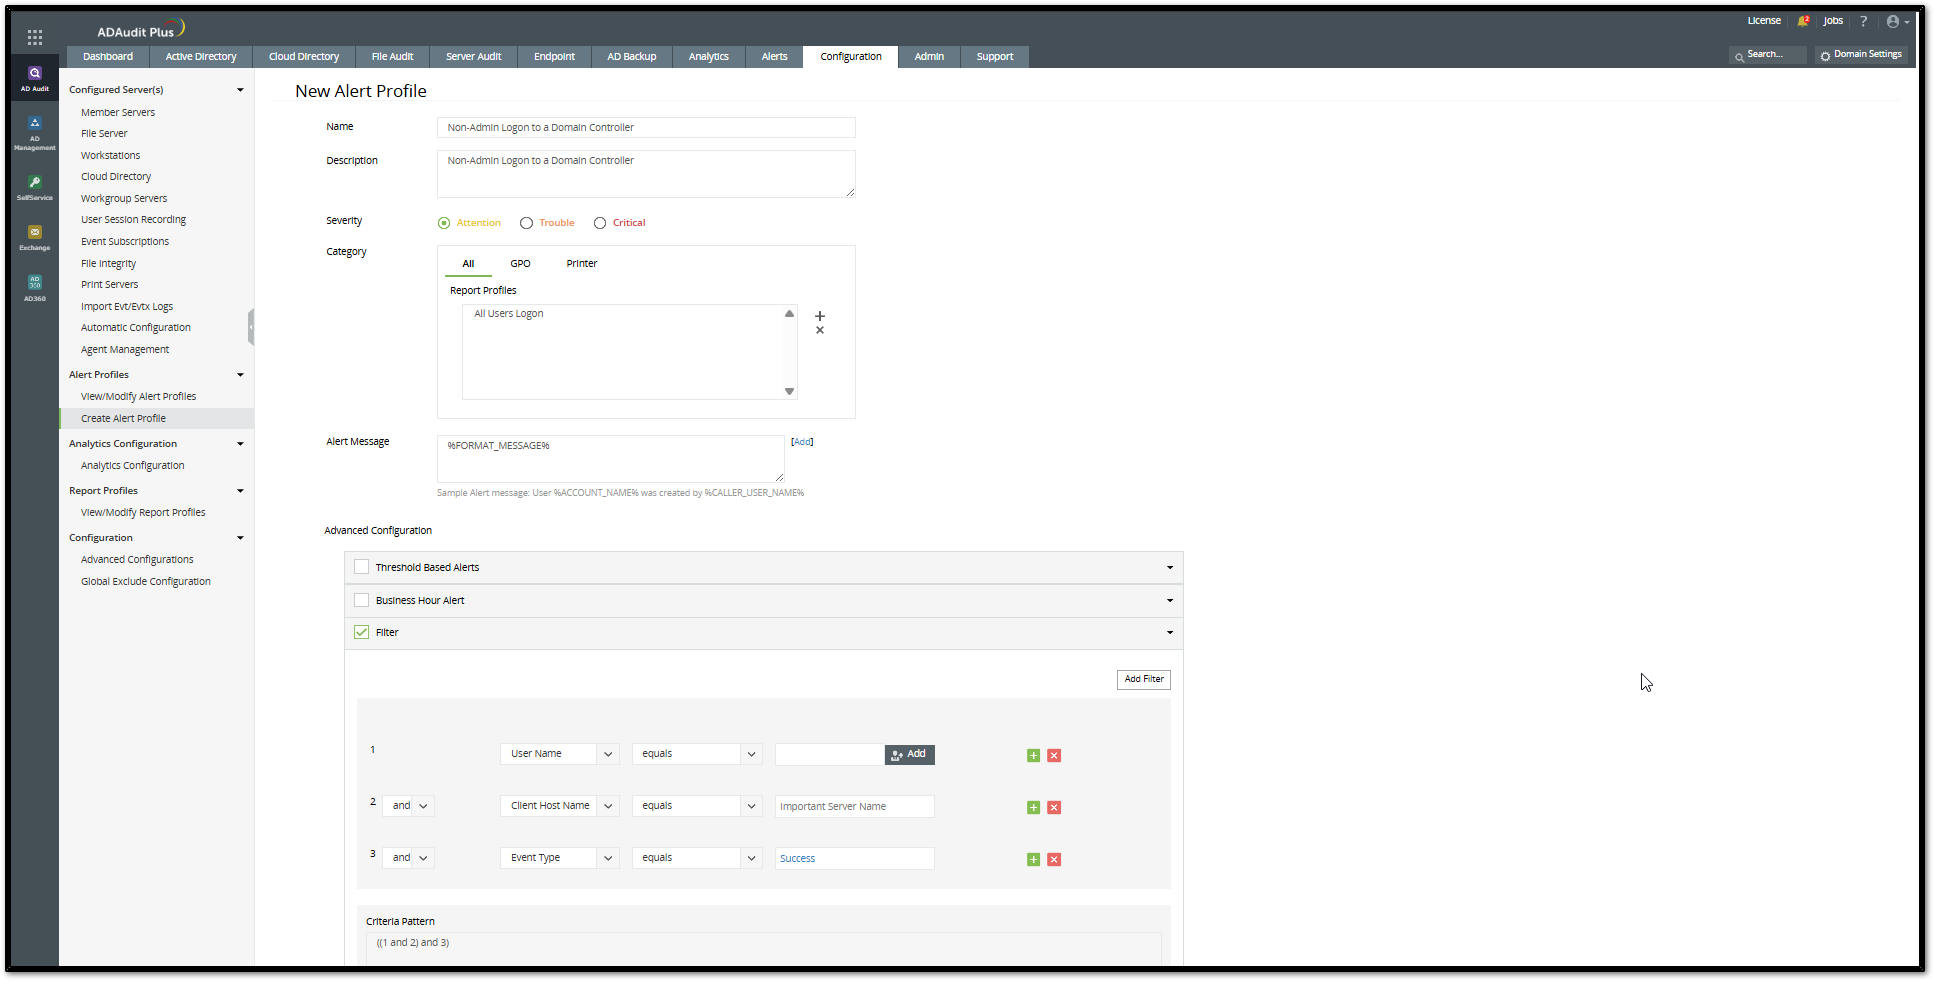Click the [Add] link beside Alert Message
1934x981 pixels.
(x=802, y=442)
